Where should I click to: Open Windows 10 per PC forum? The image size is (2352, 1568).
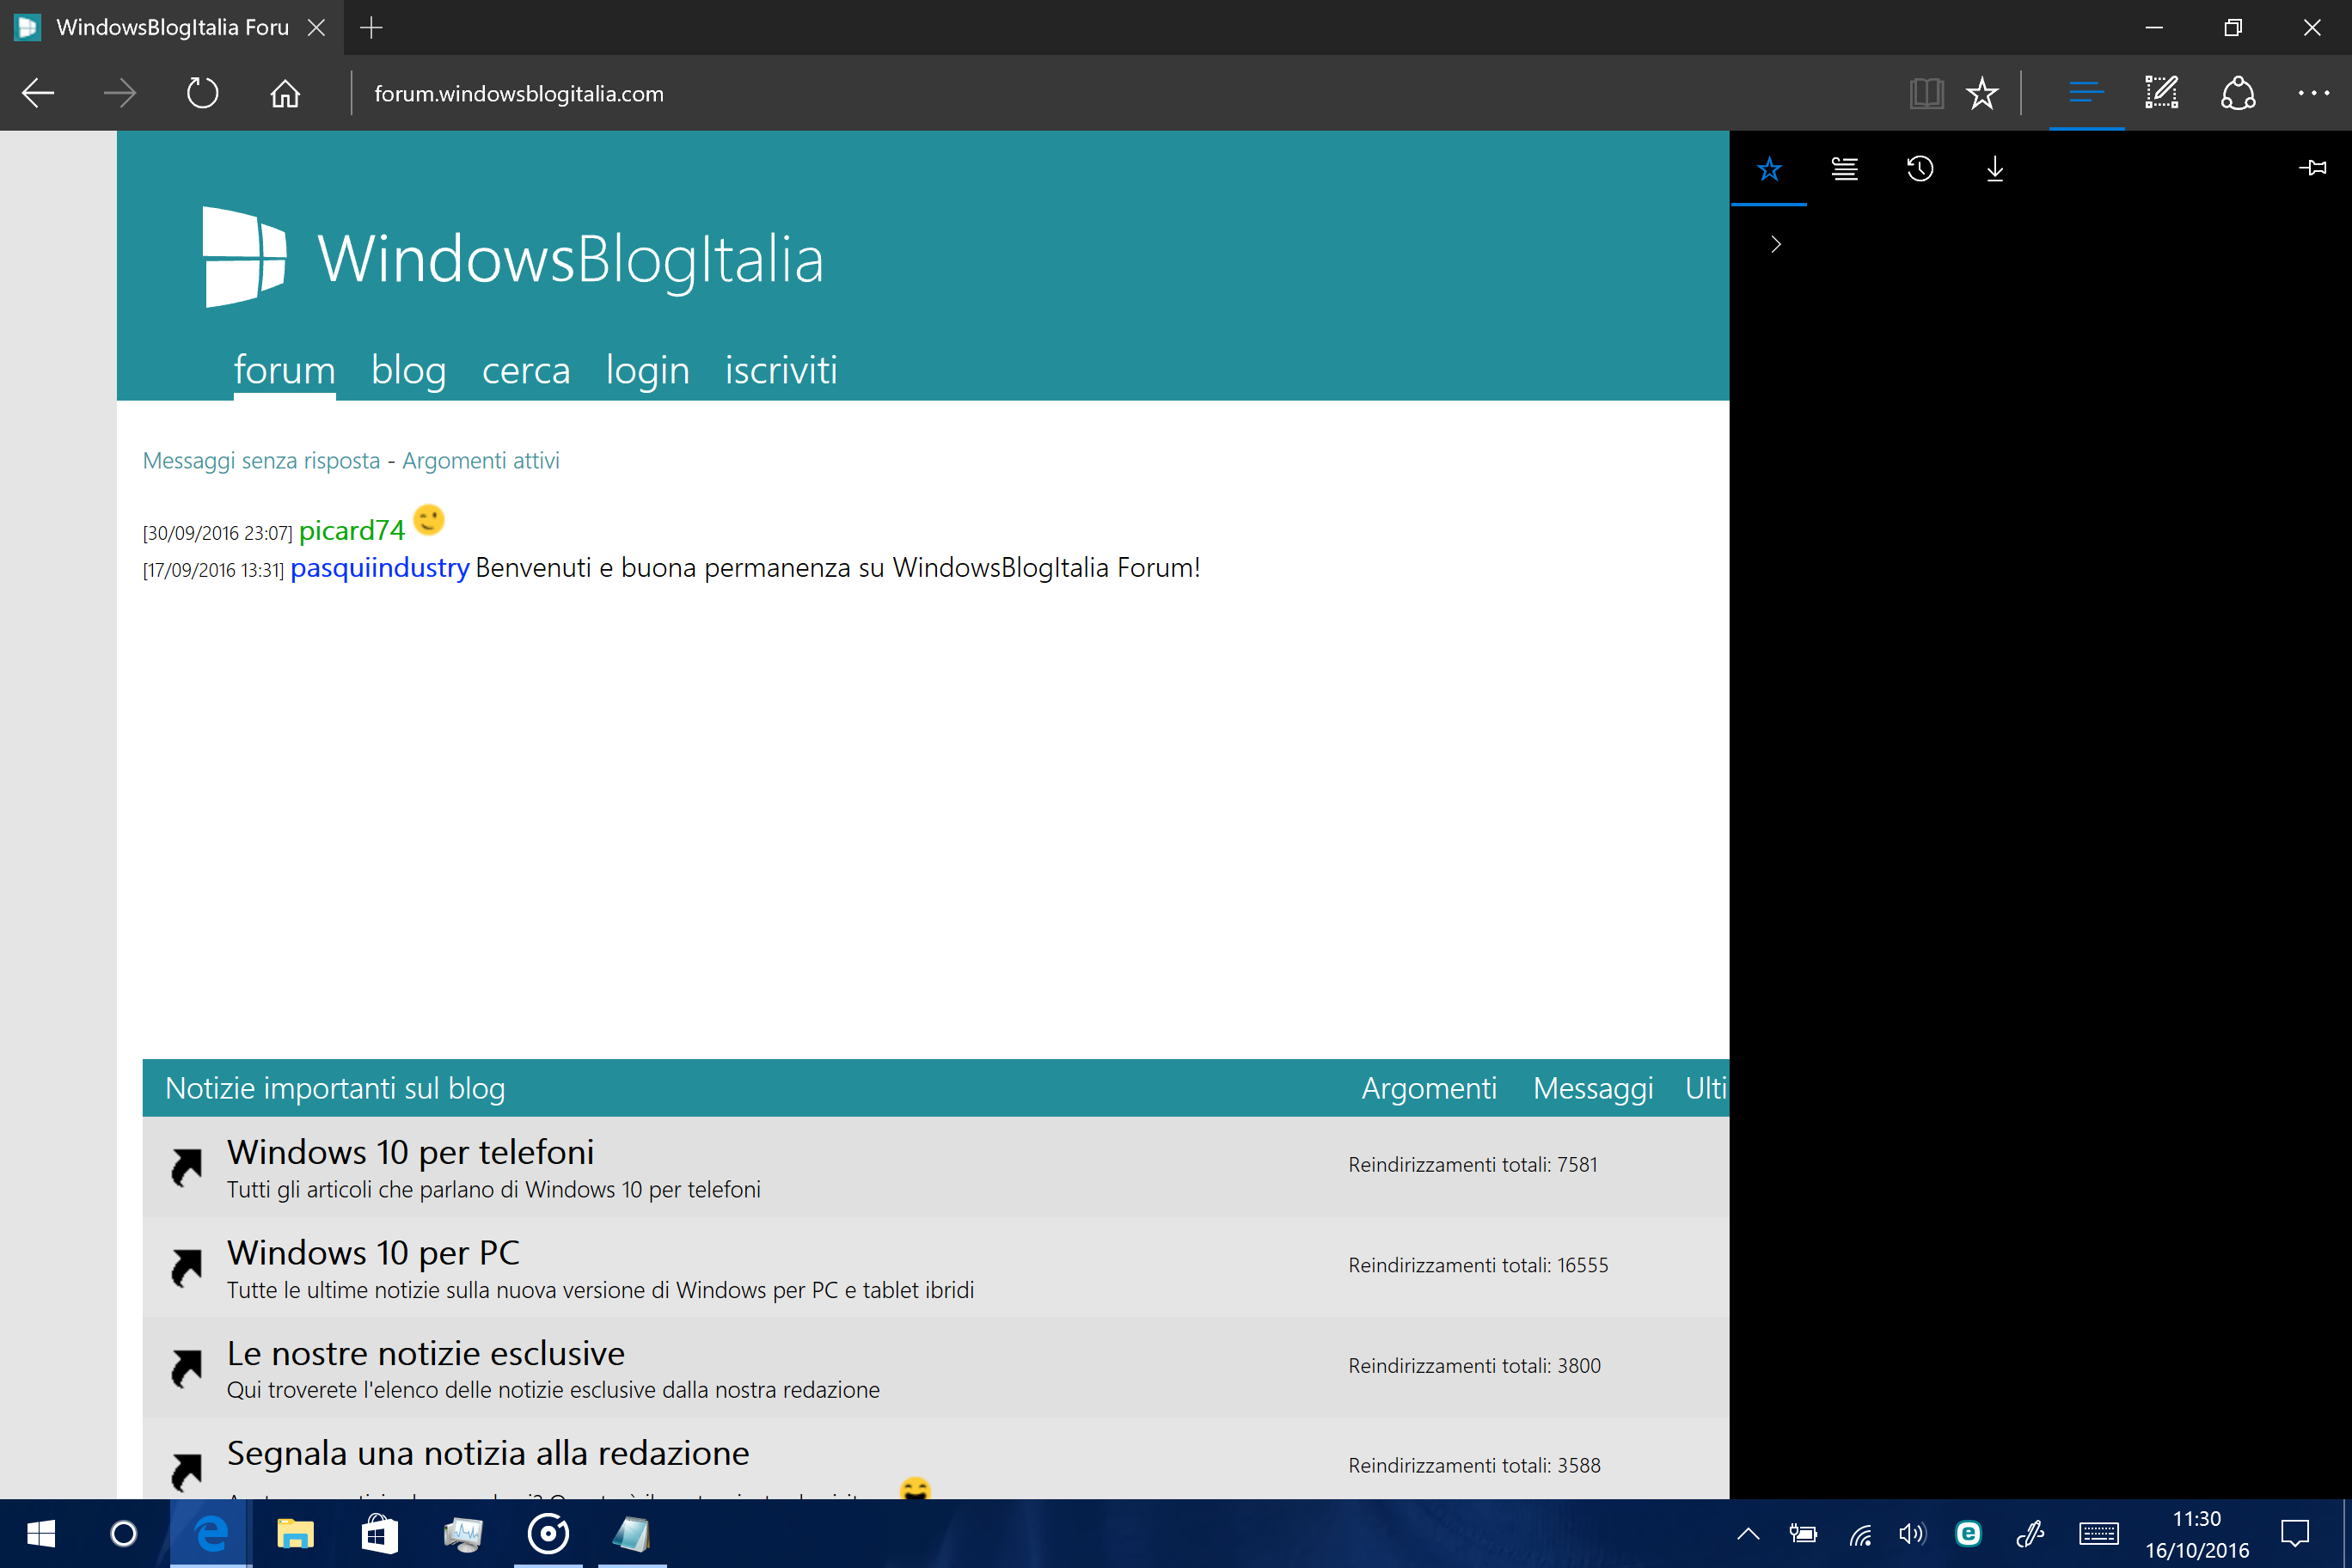(x=373, y=1252)
